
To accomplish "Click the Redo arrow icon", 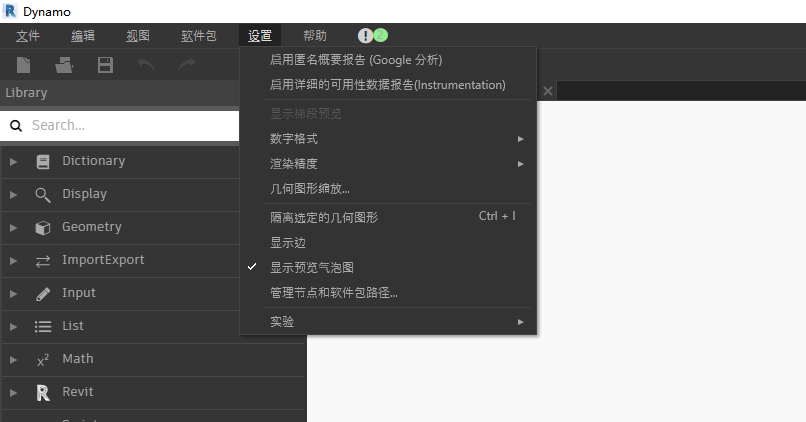I will (x=187, y=64).
